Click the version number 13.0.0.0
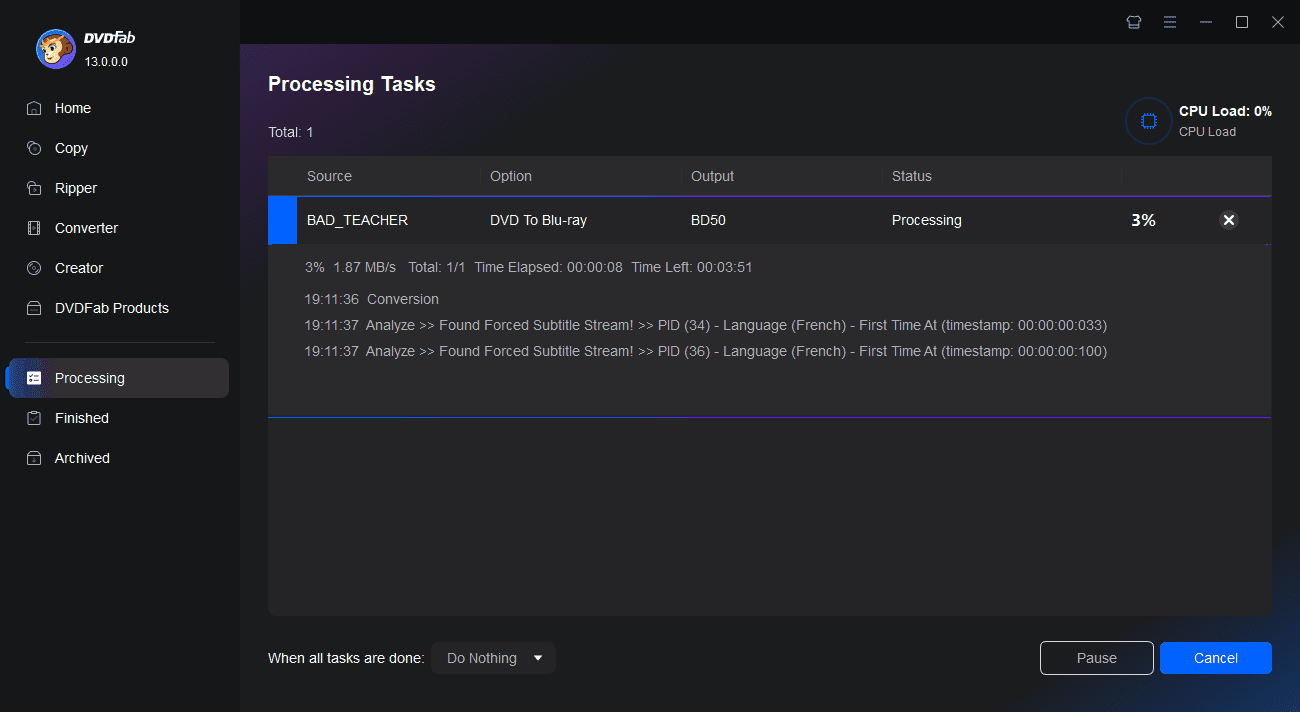 click(106, 62)
